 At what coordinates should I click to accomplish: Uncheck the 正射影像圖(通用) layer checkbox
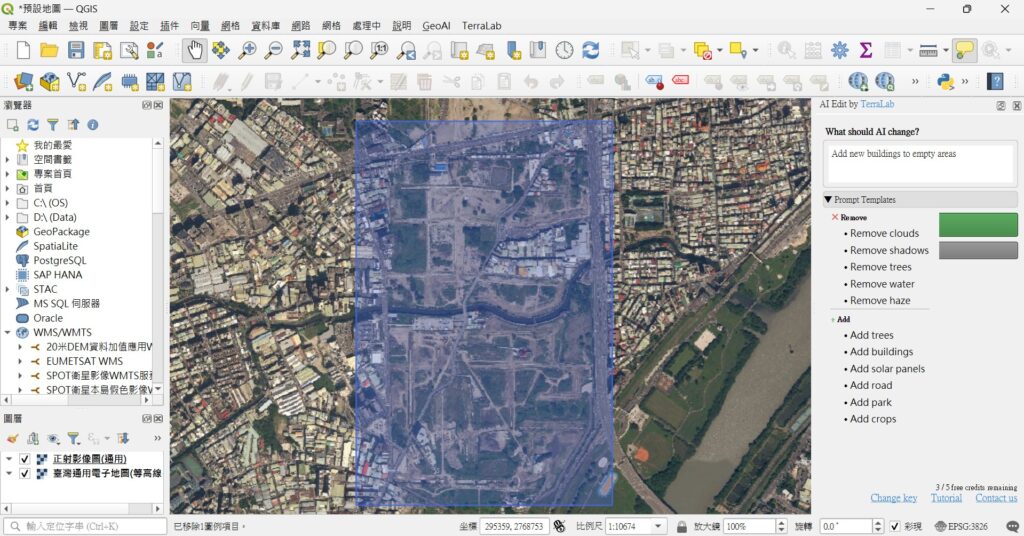25,459
